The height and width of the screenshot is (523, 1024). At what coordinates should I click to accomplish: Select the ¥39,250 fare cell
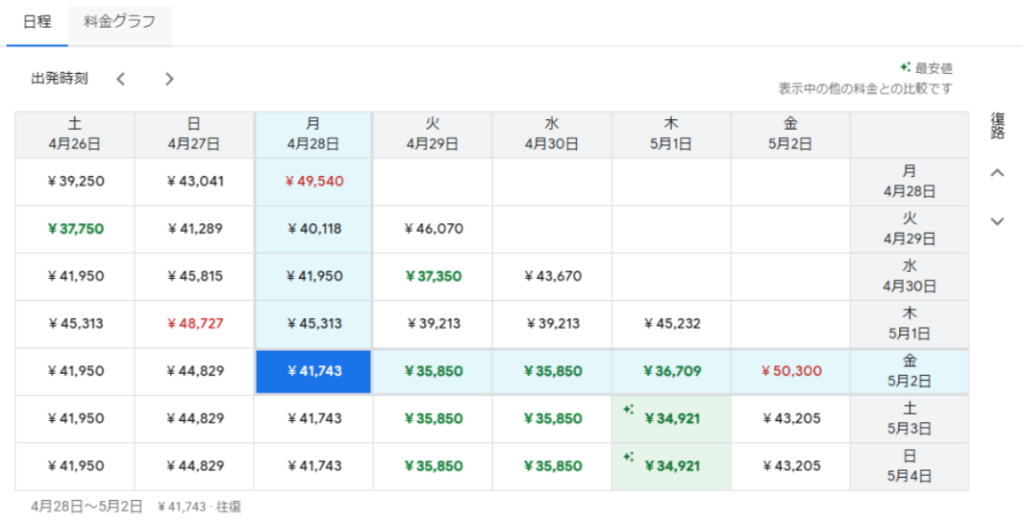tap(75, 182)
